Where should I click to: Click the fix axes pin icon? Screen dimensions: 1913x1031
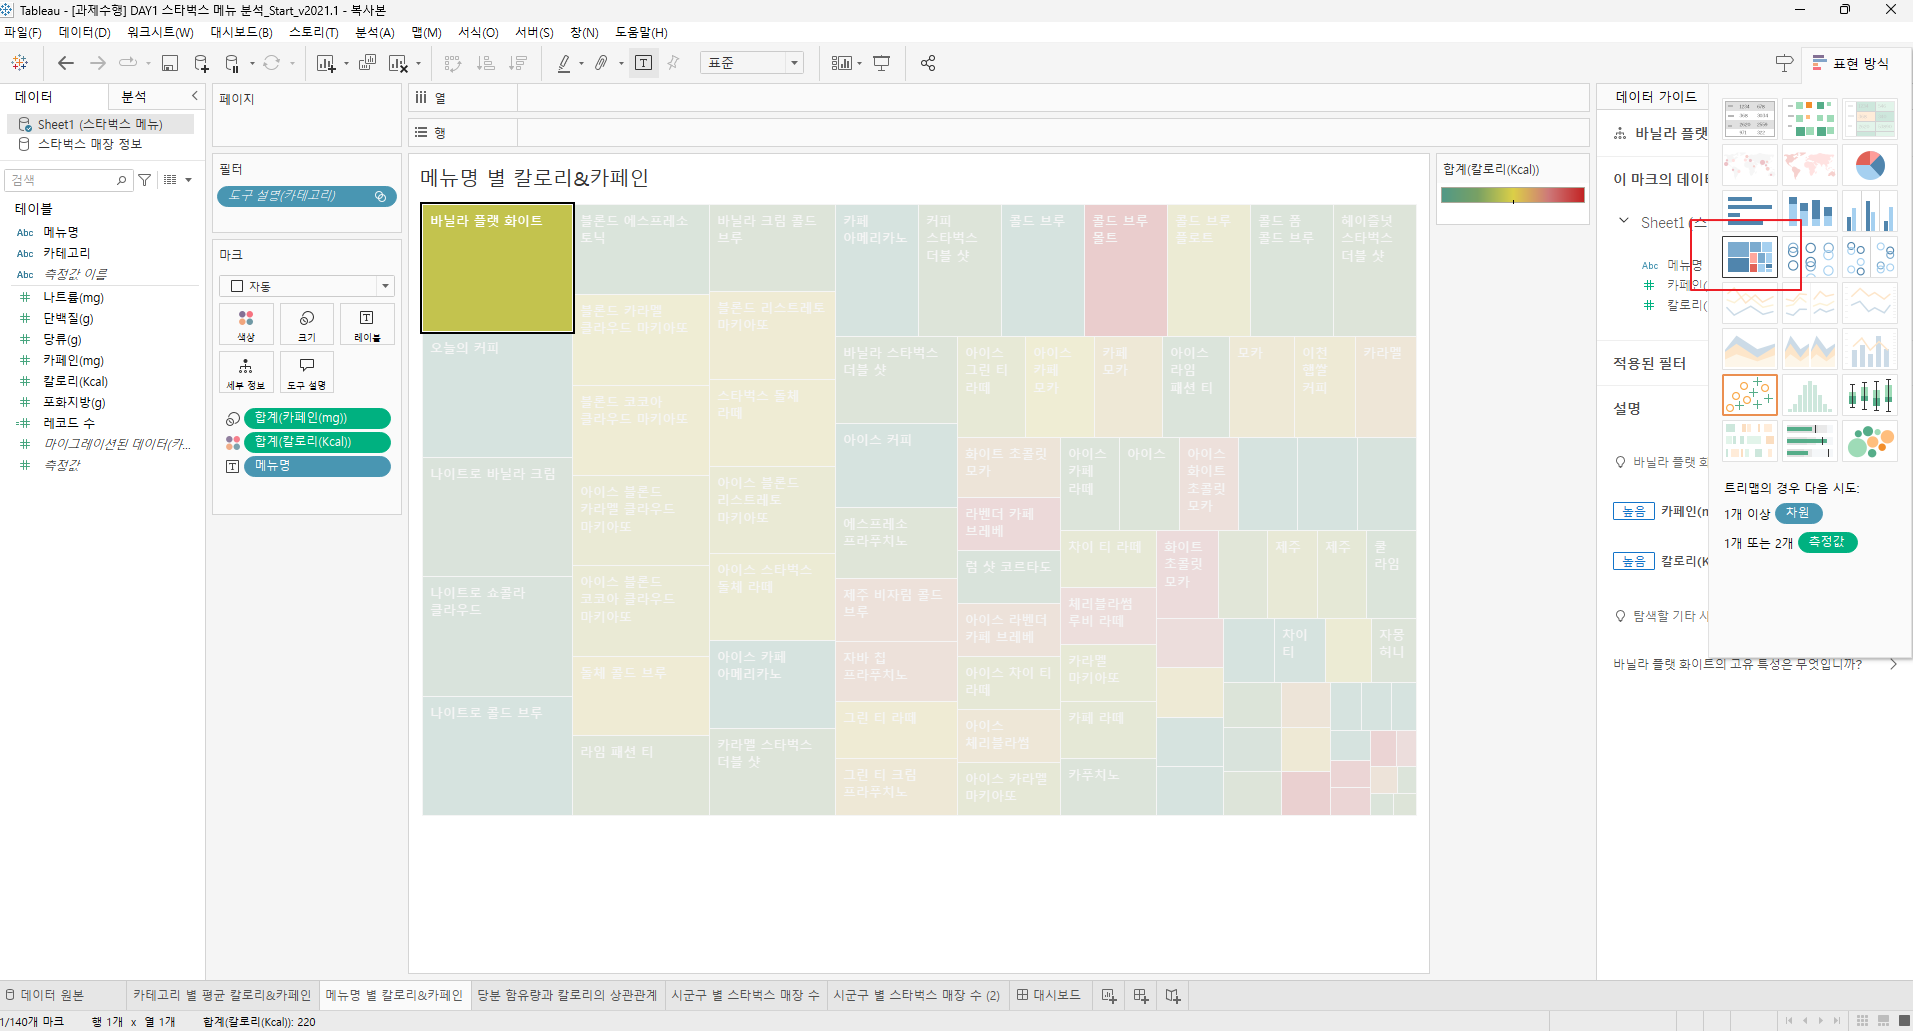click(673, 63)
